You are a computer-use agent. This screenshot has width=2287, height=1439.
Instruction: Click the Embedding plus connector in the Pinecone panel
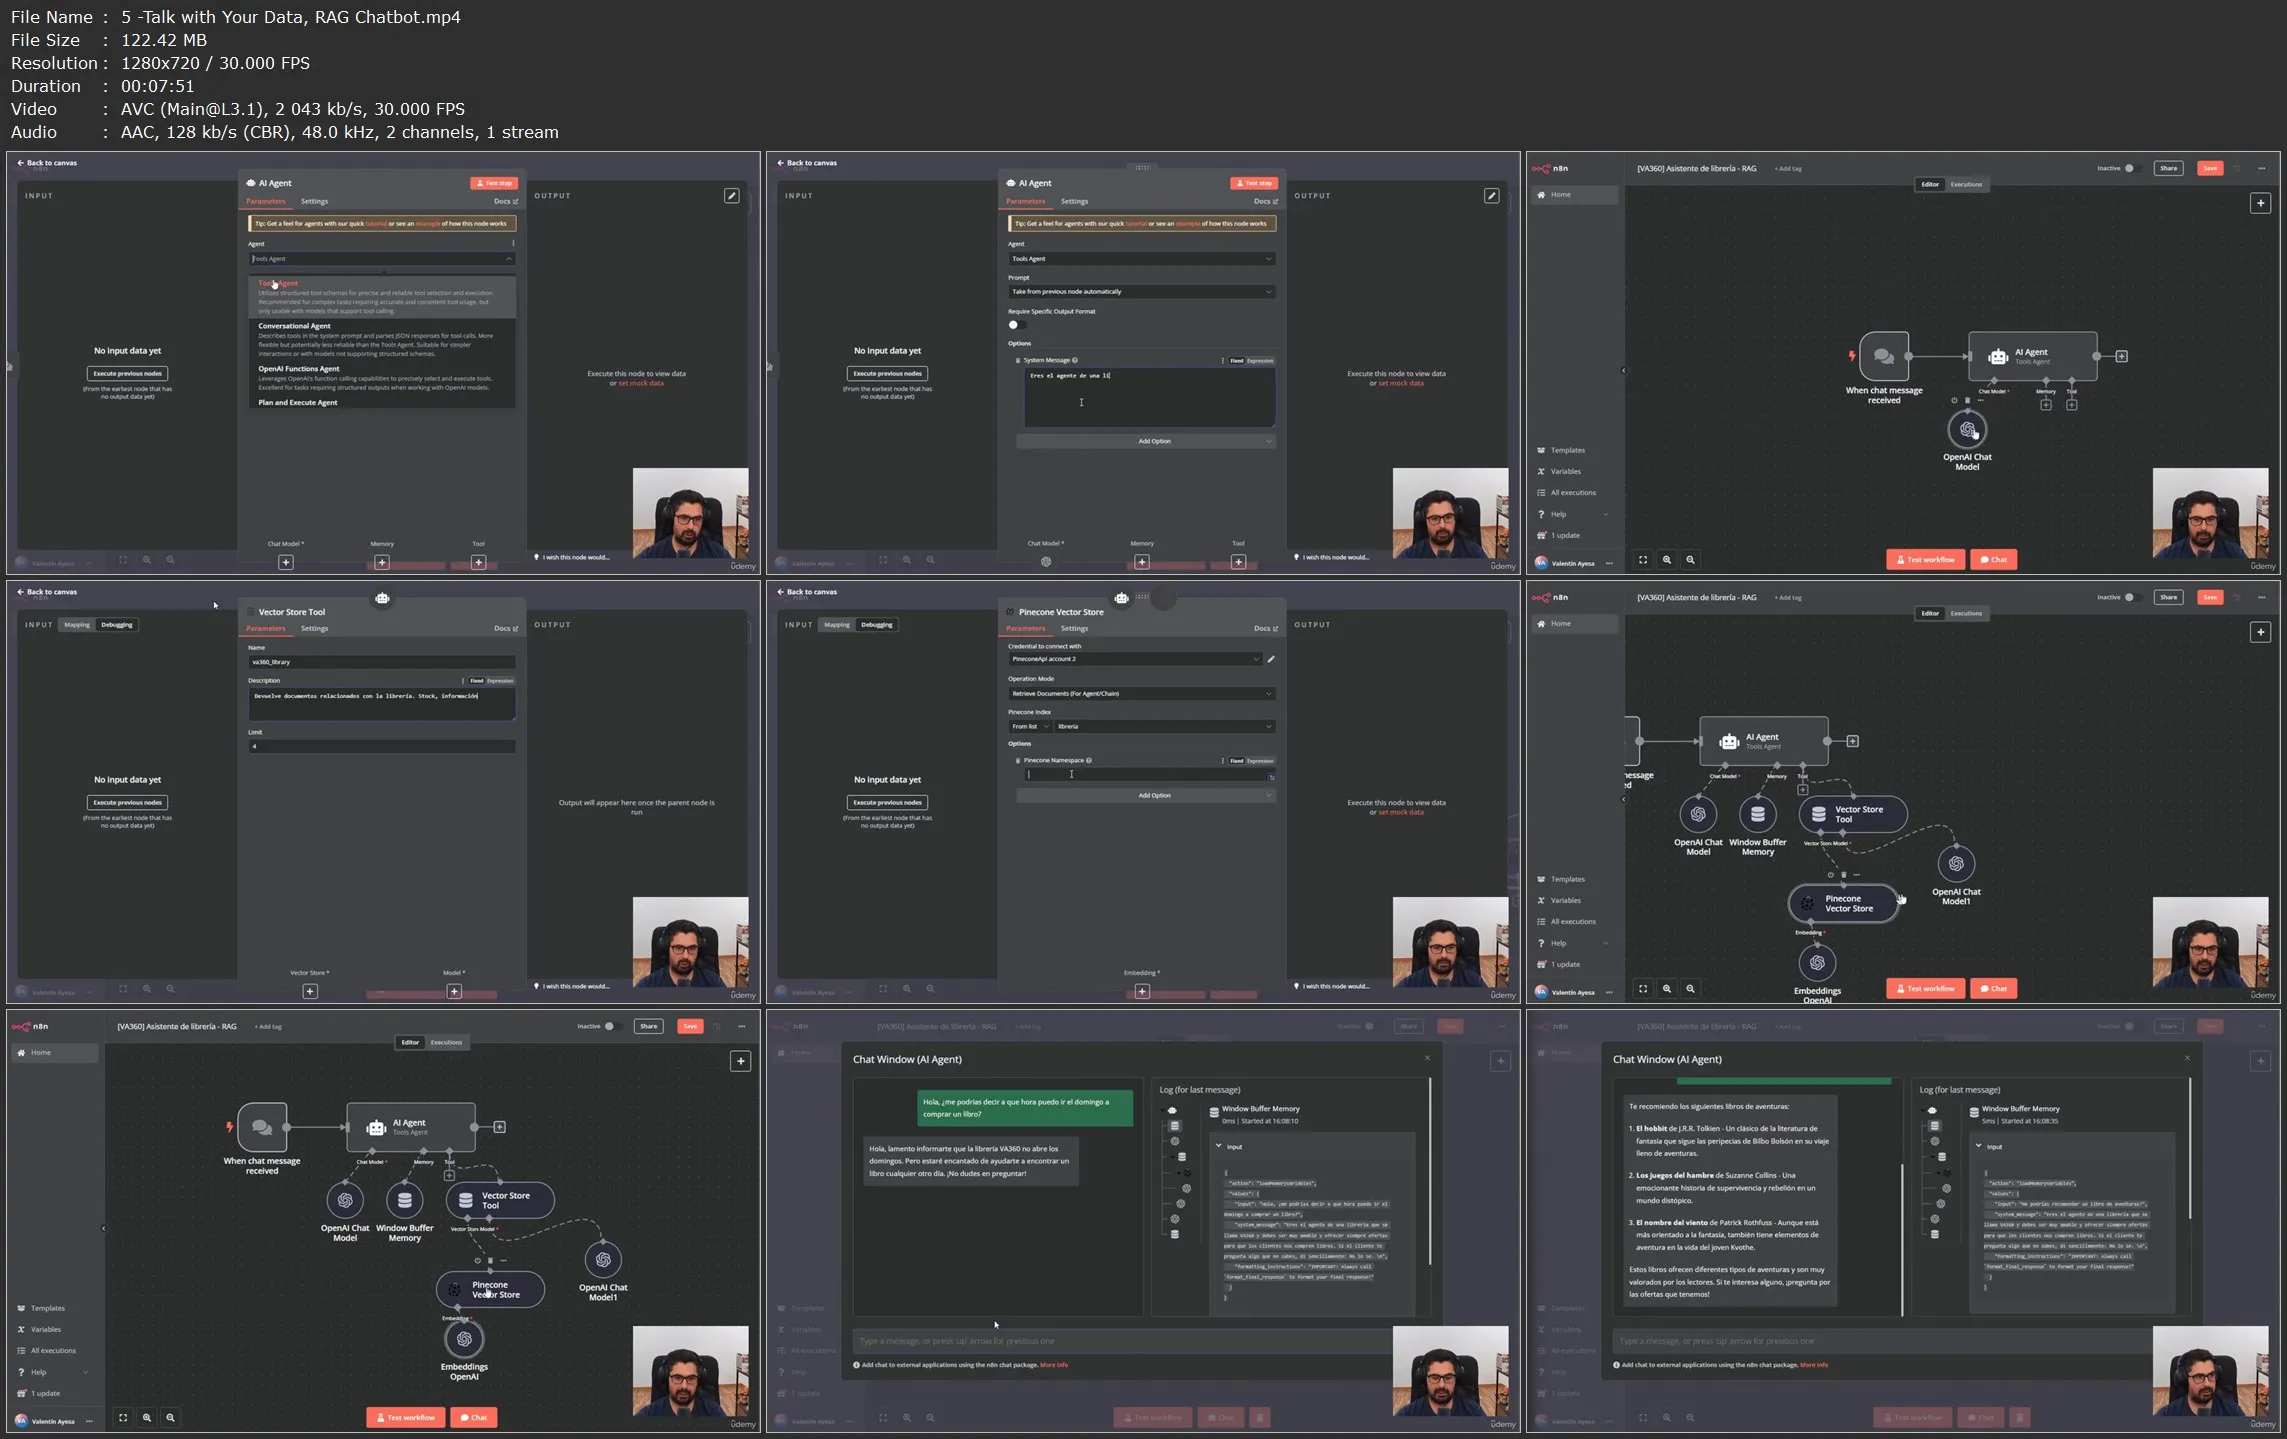click(x=1142, y=991)
